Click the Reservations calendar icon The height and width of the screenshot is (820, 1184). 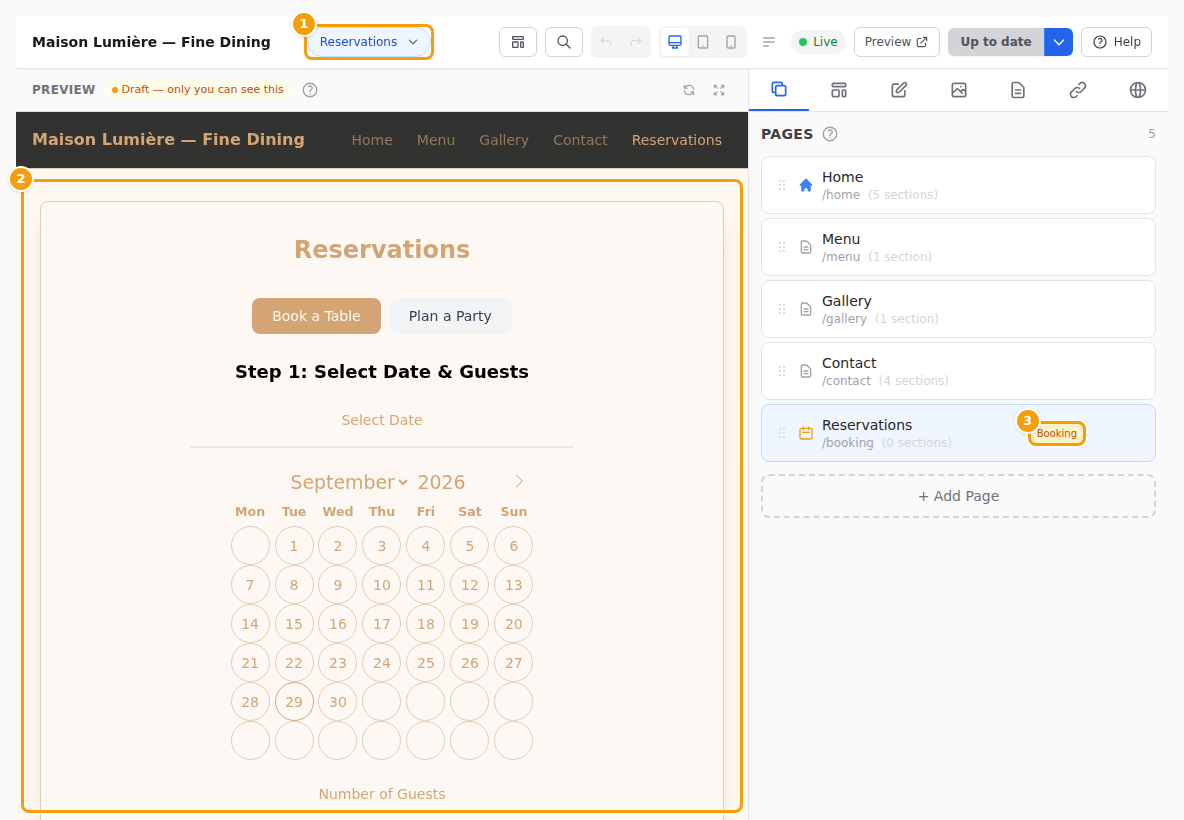(x=806, y=433)
